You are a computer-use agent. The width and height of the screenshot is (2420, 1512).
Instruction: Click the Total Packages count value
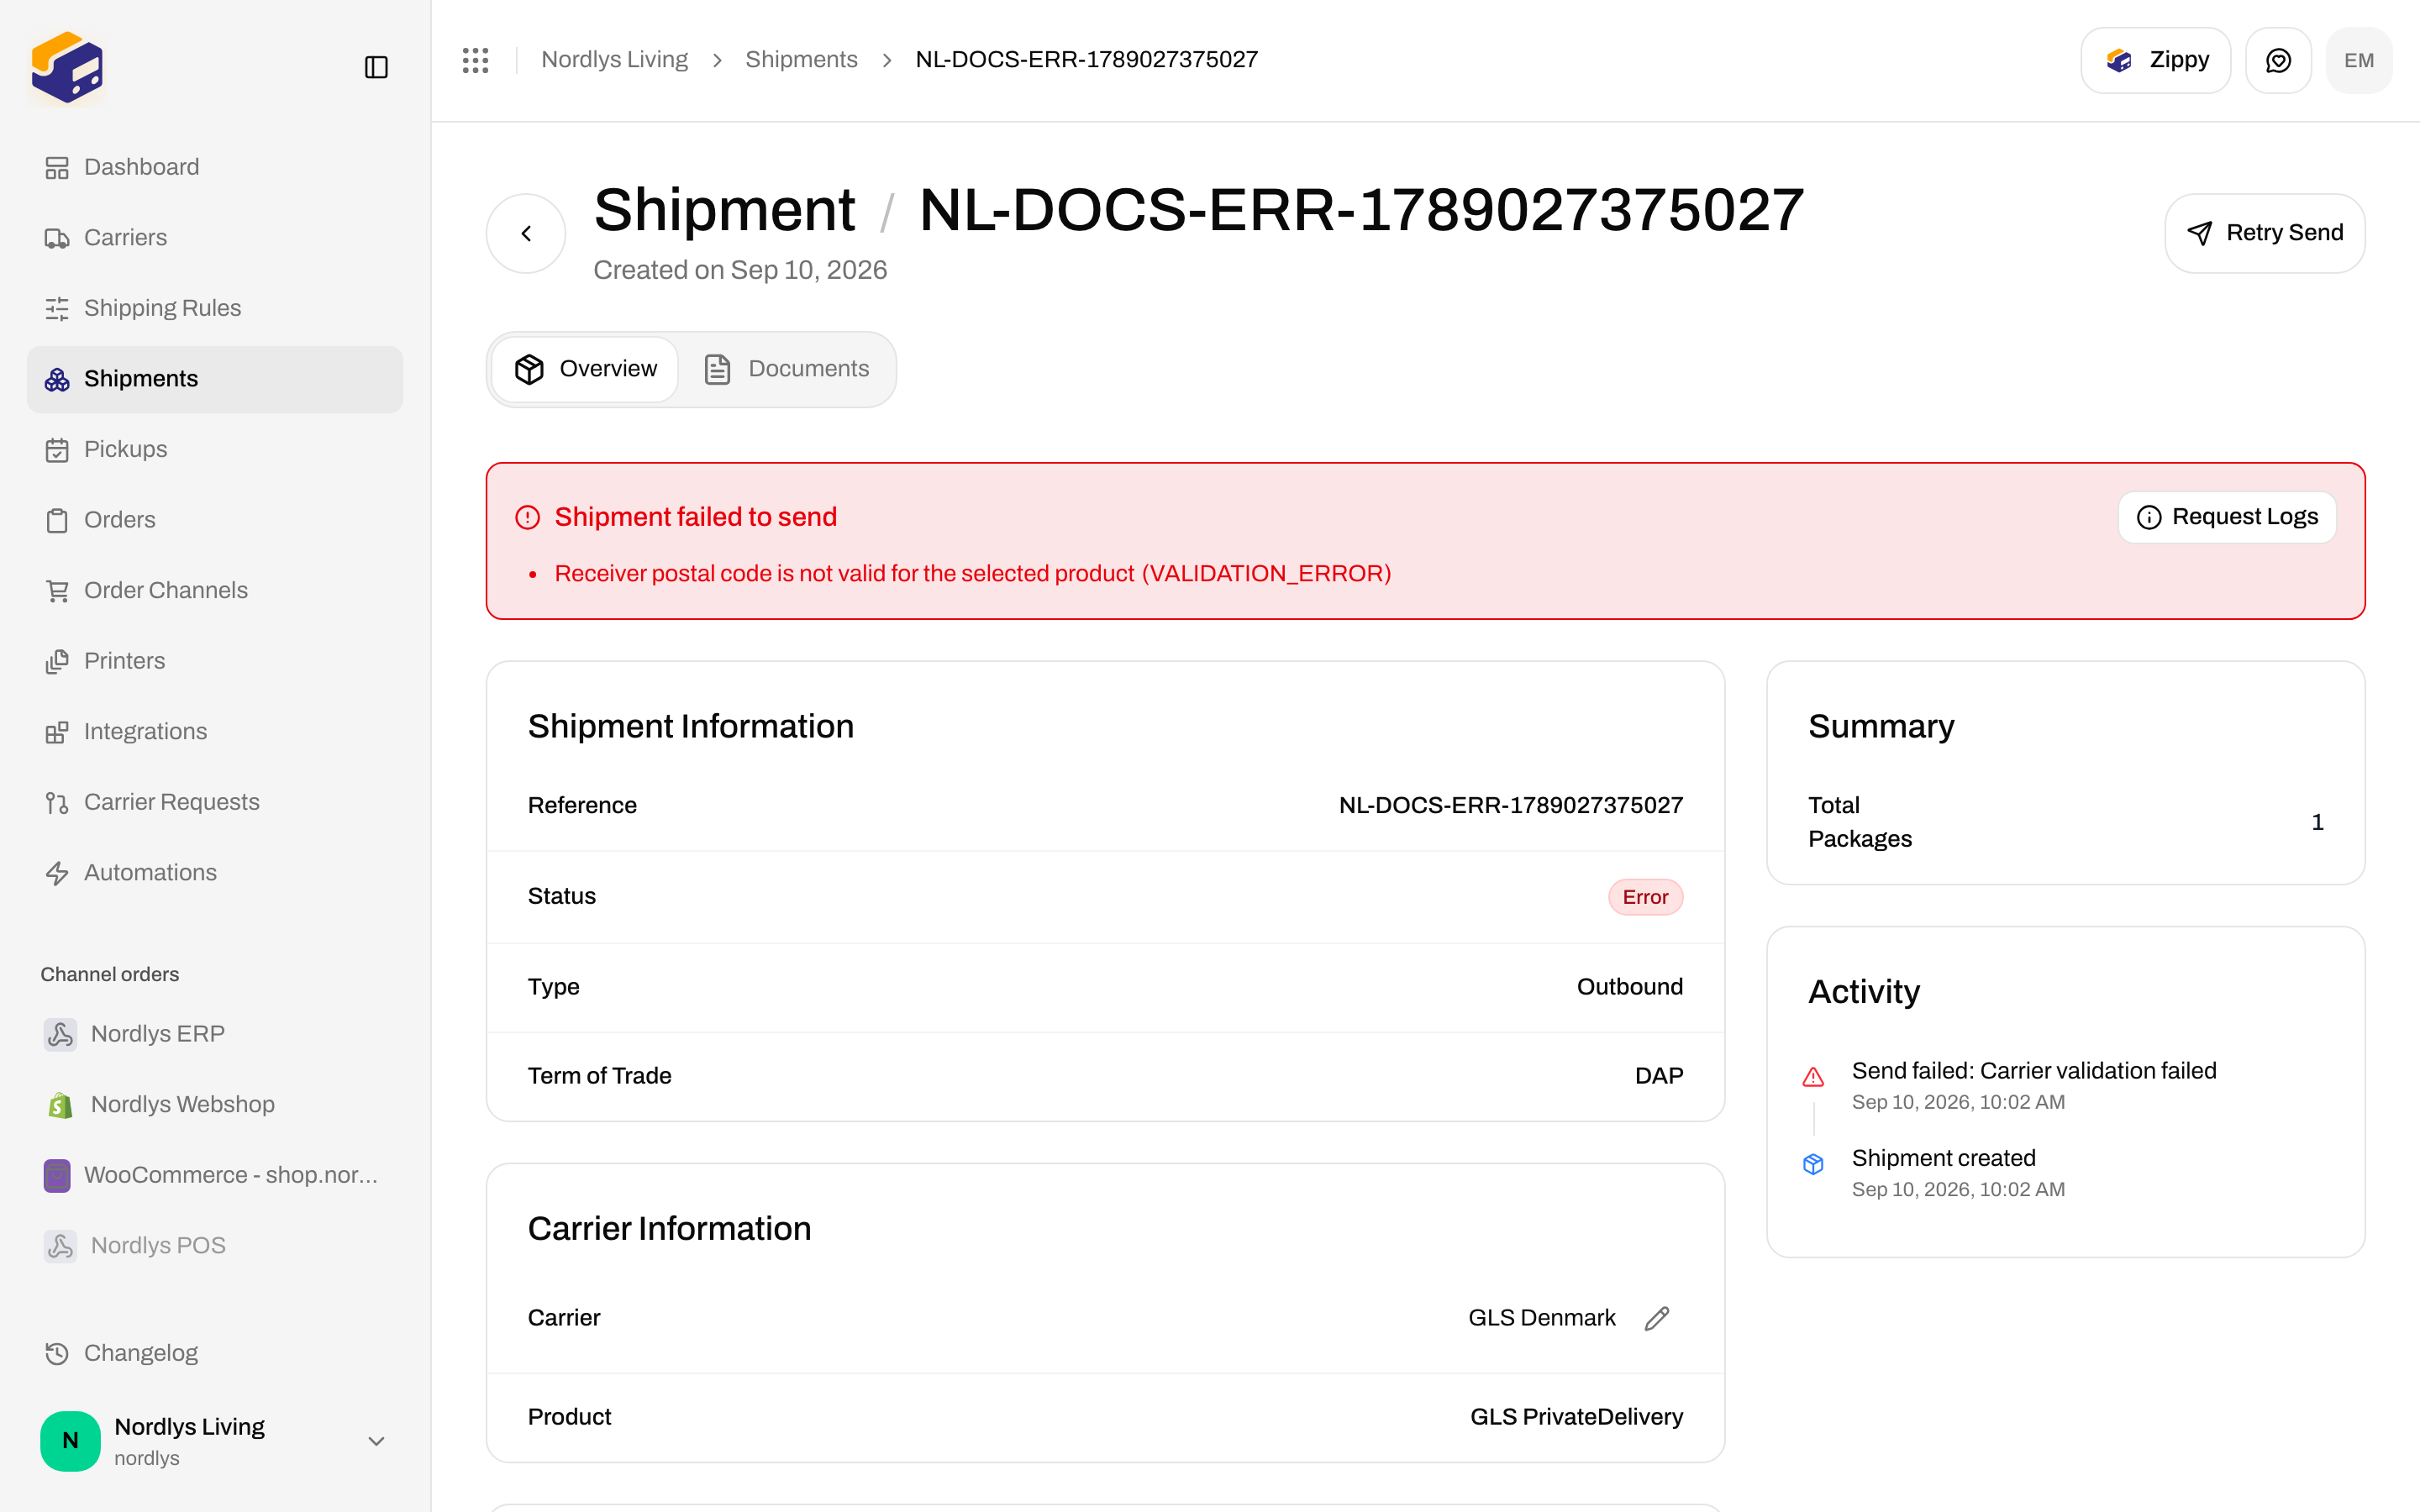(2317, 823)
